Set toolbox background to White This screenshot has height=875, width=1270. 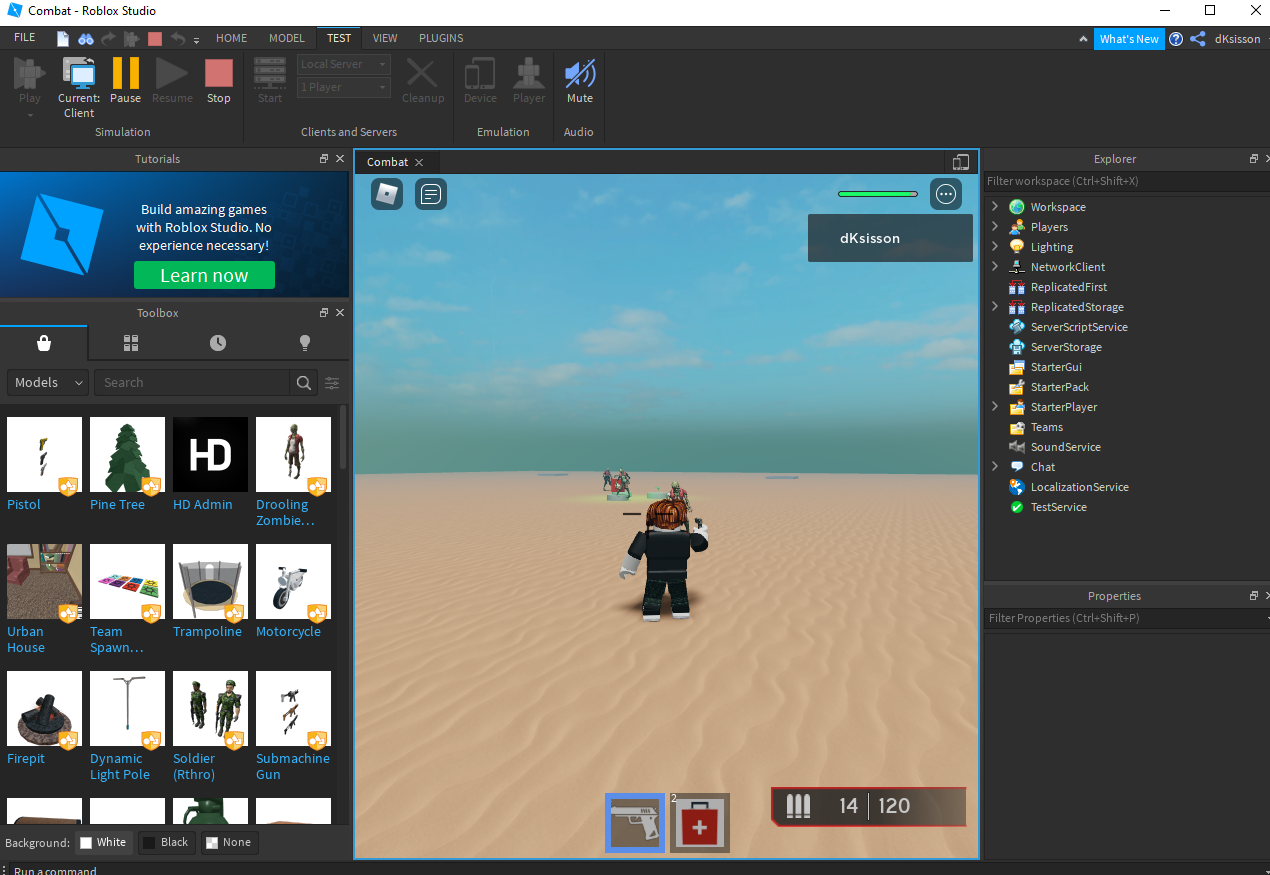[104, 842]
